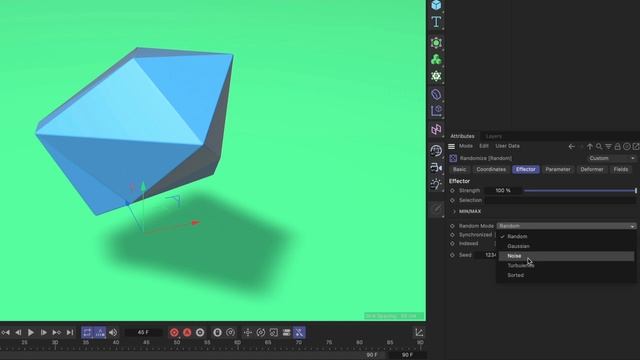Viewport: 640px width, 360px height.
Task: Open the Volume Builder gear-shaped icon
Action: (436, 76)
